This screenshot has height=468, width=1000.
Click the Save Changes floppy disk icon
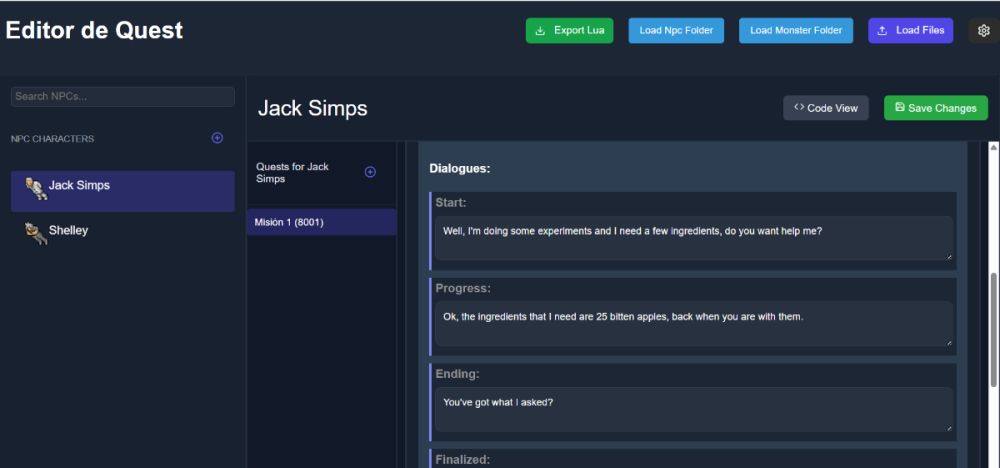coord(899,107)
